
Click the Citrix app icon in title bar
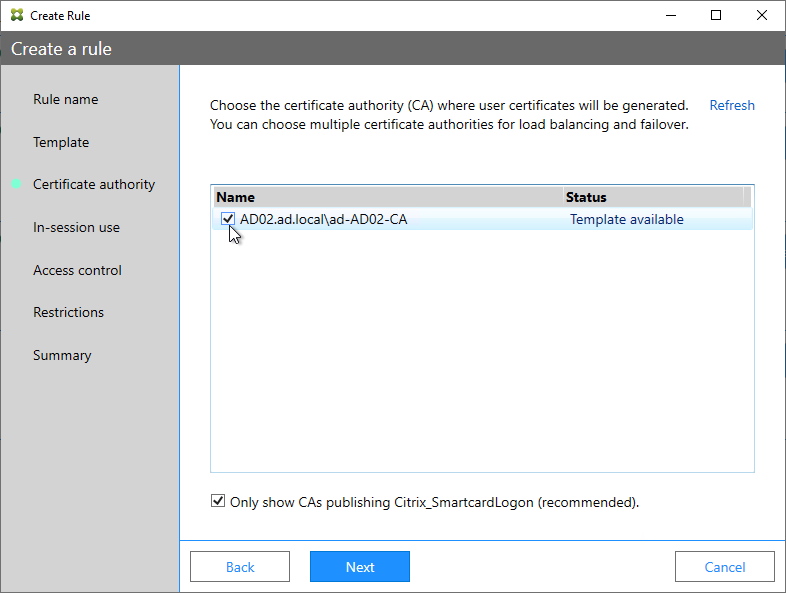click(x=17, y=15)
